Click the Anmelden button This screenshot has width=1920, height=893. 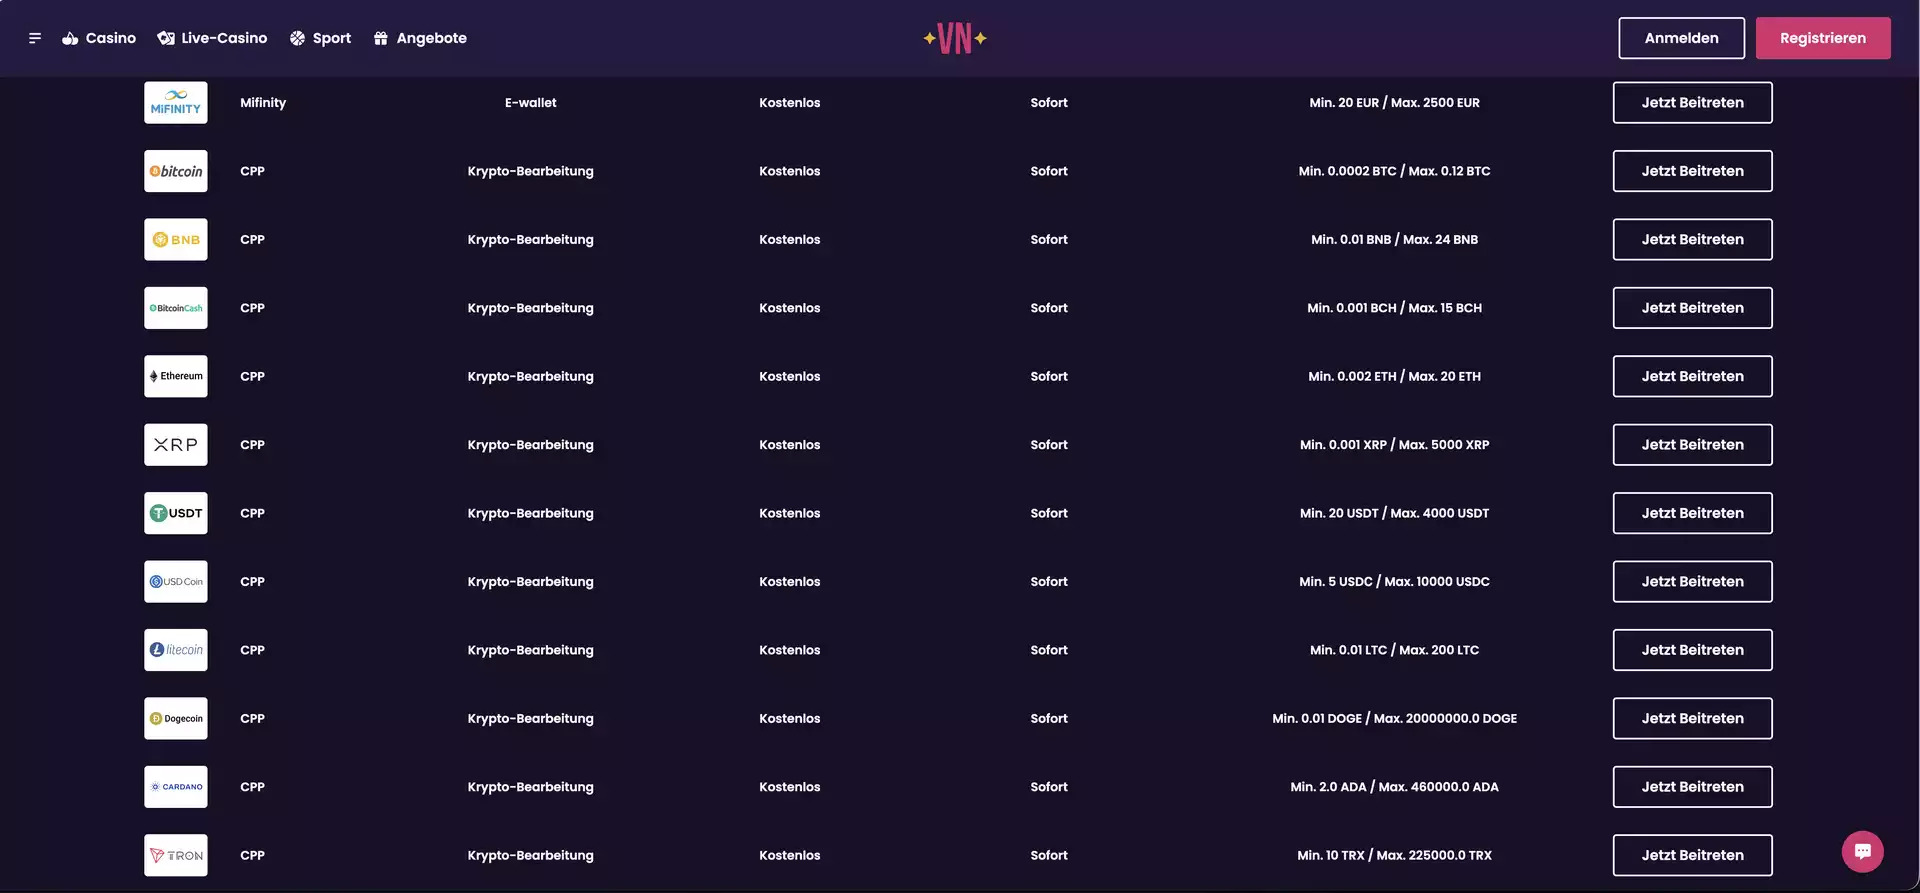1681,38
